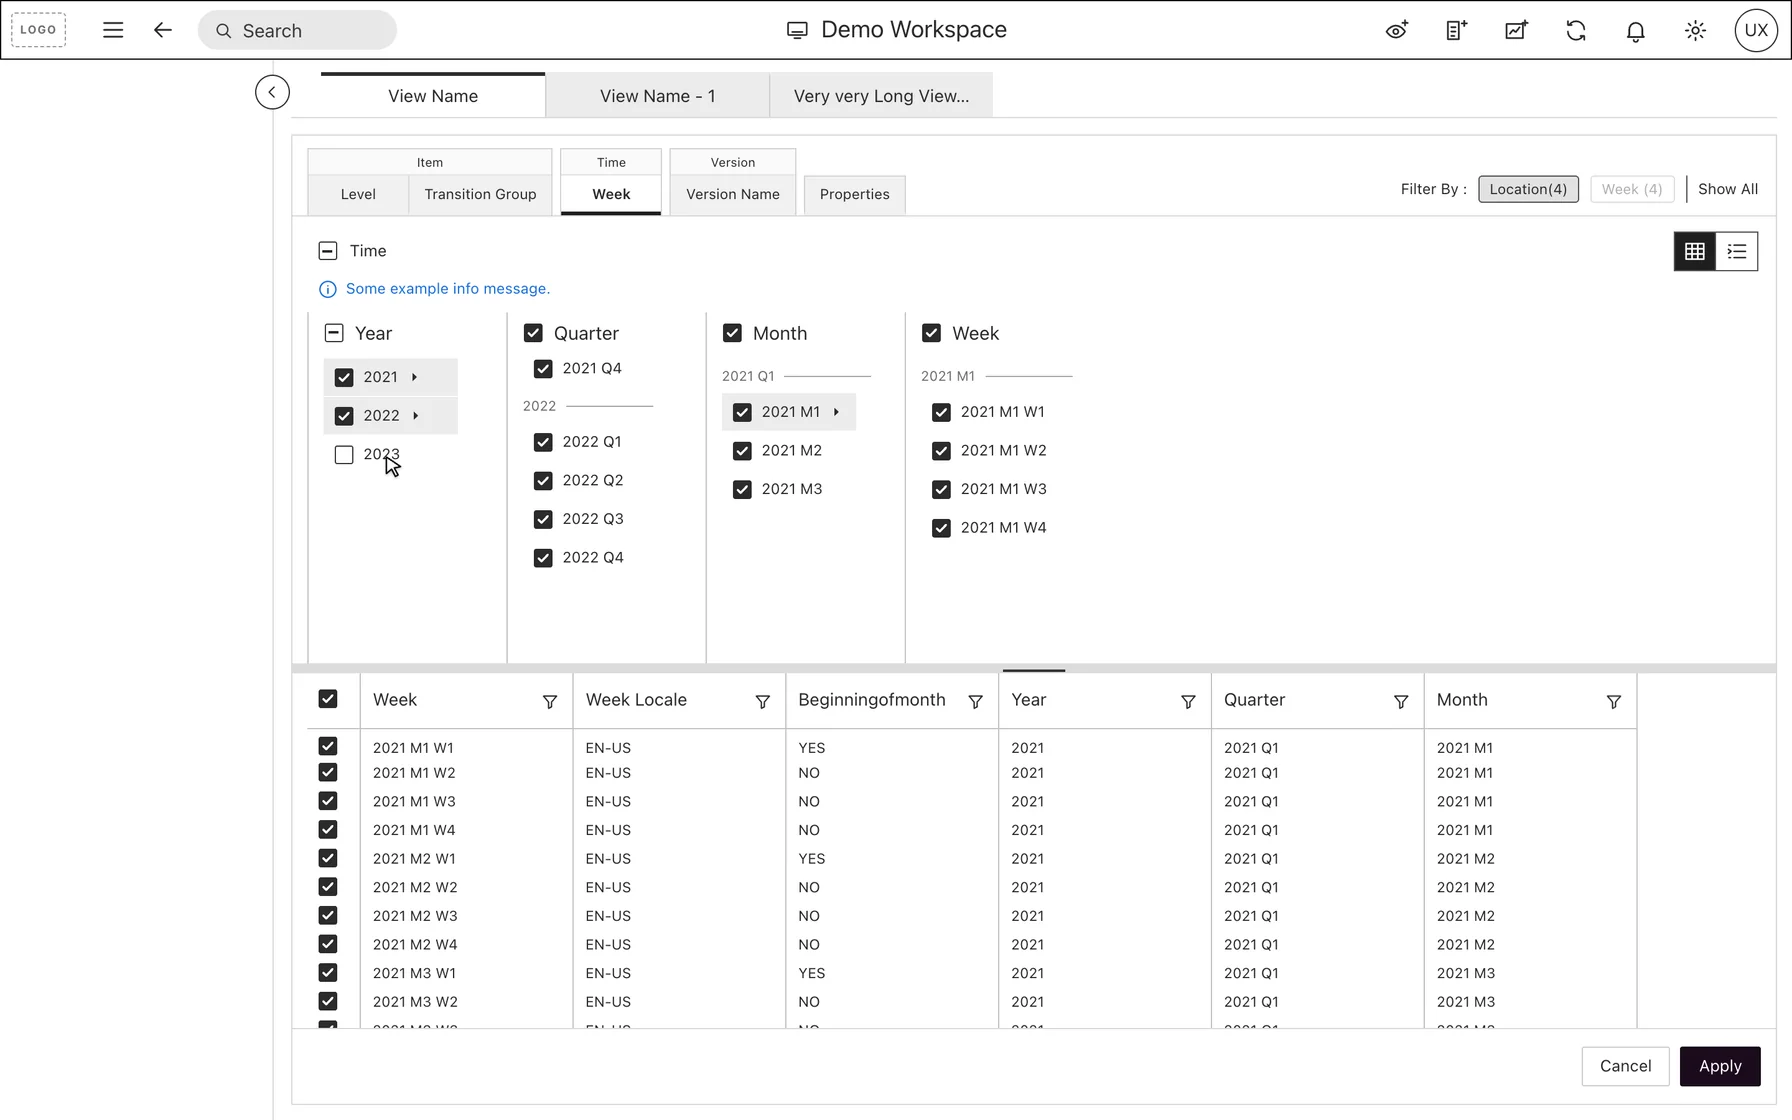This screenshot has height=1120, width=1792.
Task: Open the View Name tab
Action: 433,96
